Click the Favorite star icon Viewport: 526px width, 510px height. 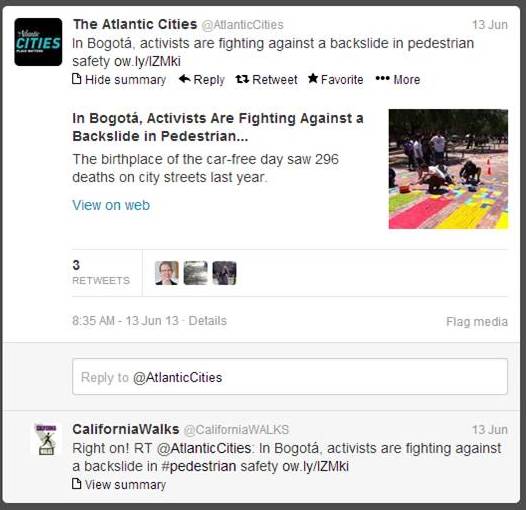(x=313, y=79)
